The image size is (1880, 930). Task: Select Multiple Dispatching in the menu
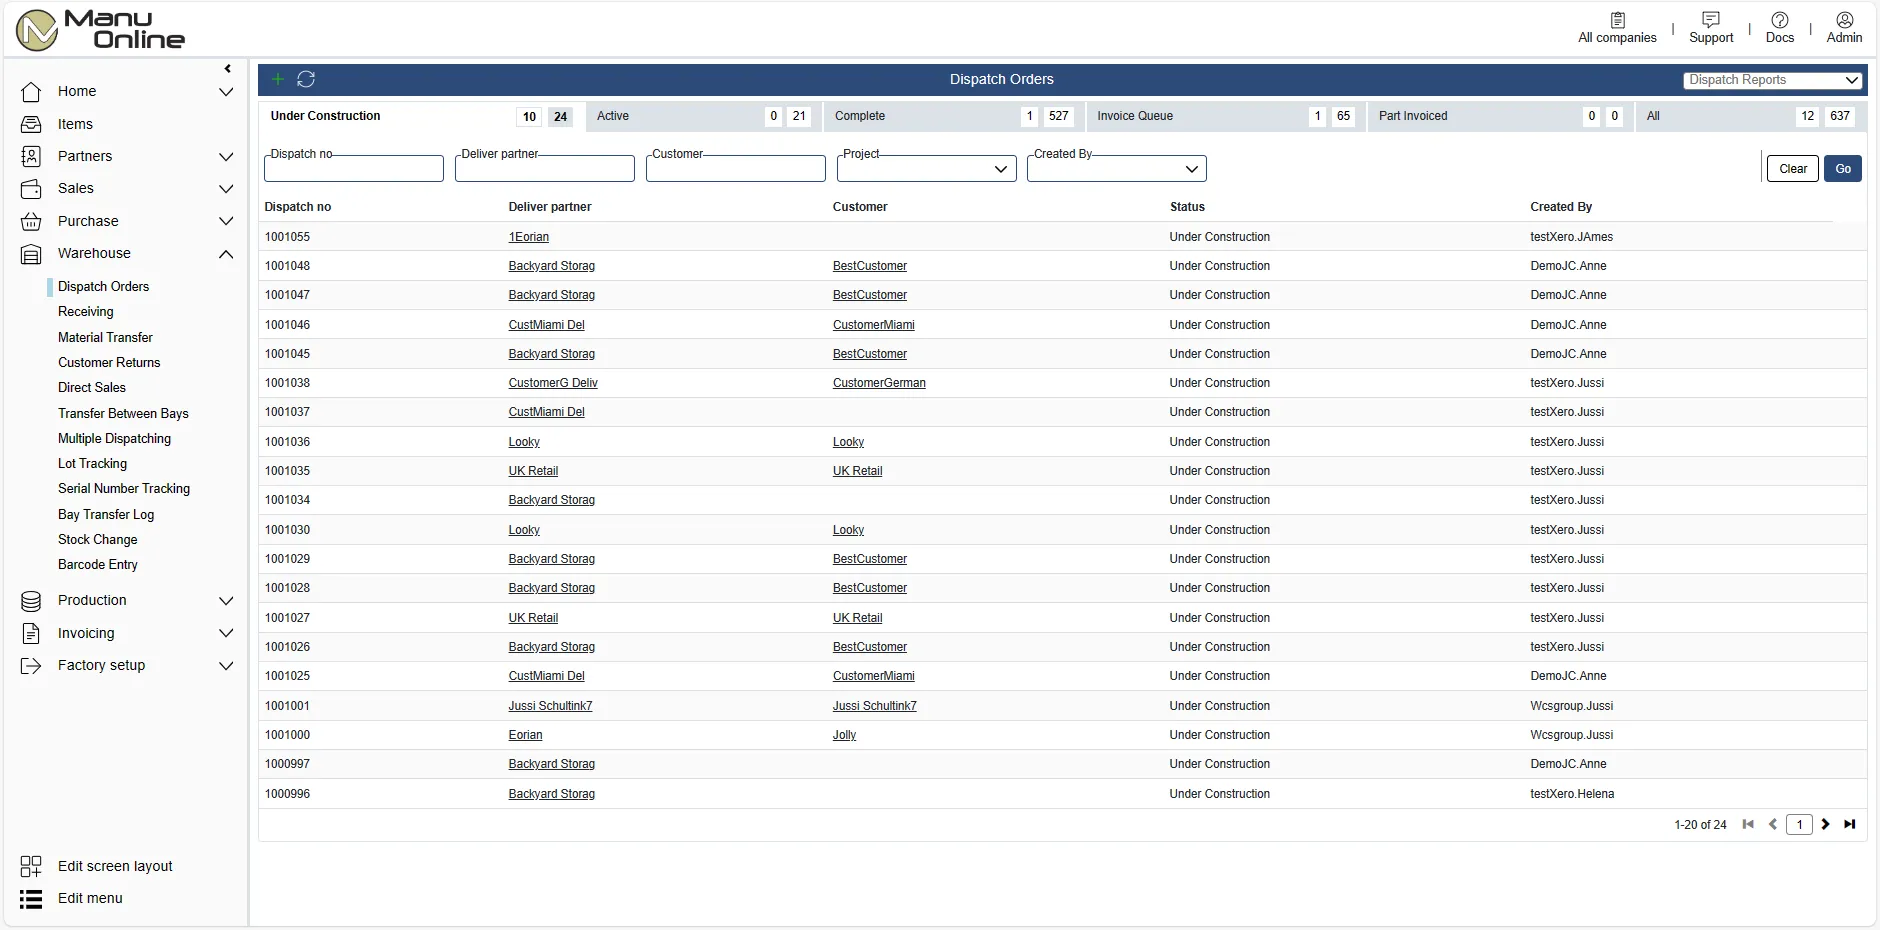coord(115,438)
